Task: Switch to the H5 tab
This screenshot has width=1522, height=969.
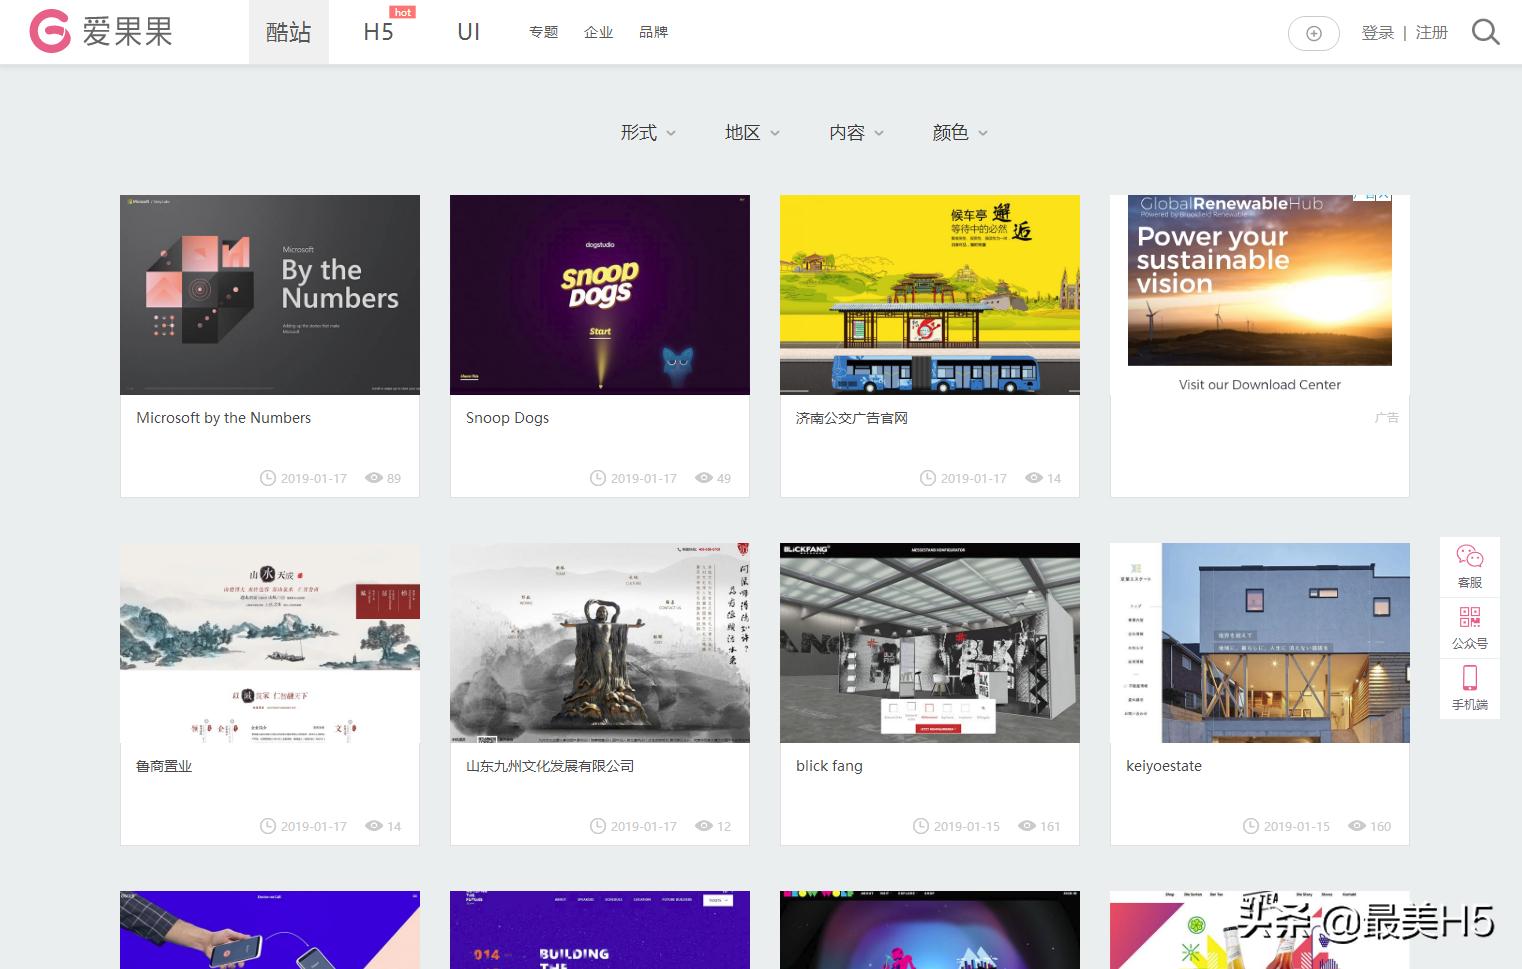Action: (378, 33)
